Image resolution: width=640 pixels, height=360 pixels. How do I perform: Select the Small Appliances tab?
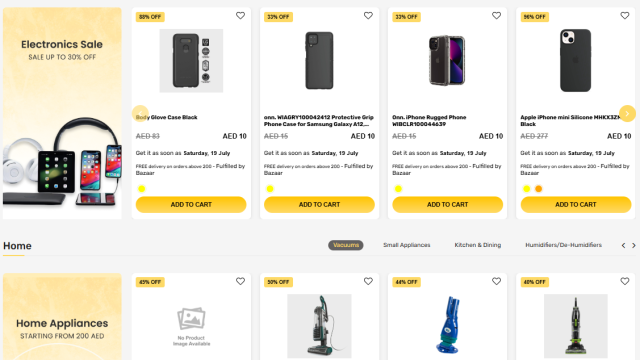(x=407, y=245)
